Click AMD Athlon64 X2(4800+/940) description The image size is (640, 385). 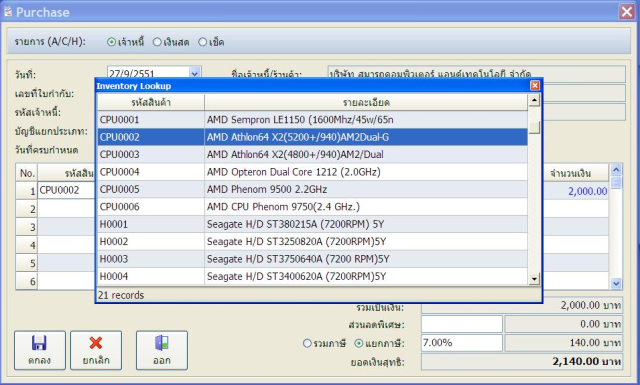[295, 154]
